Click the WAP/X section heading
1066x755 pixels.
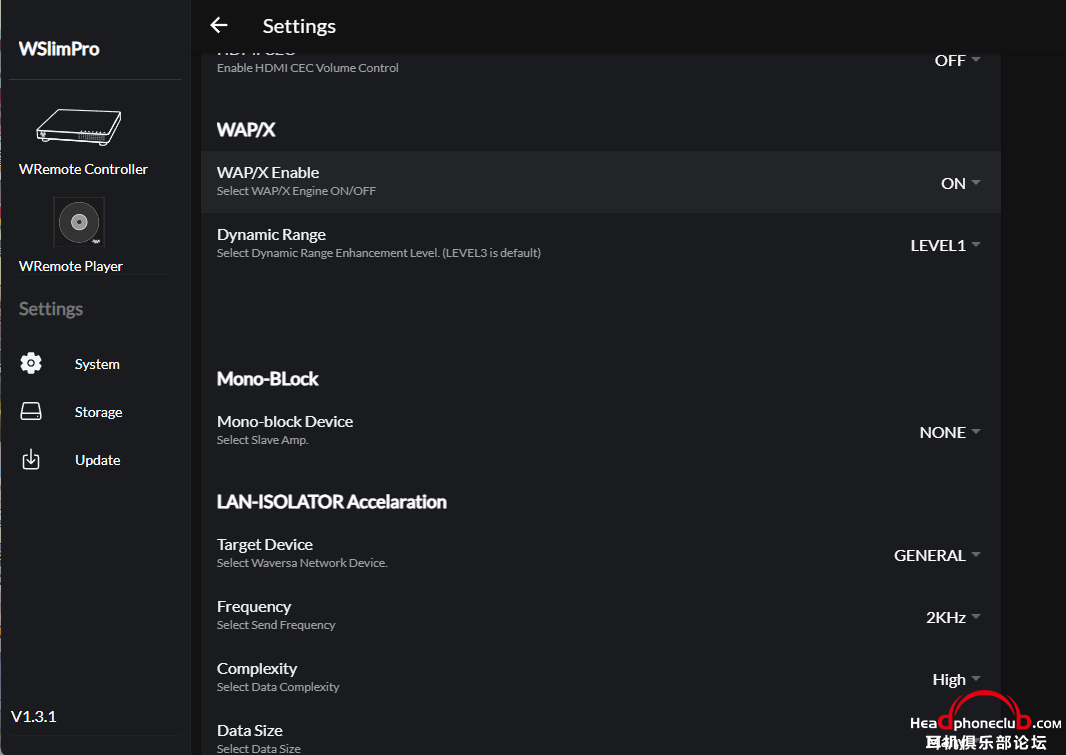tap(246, 130)
